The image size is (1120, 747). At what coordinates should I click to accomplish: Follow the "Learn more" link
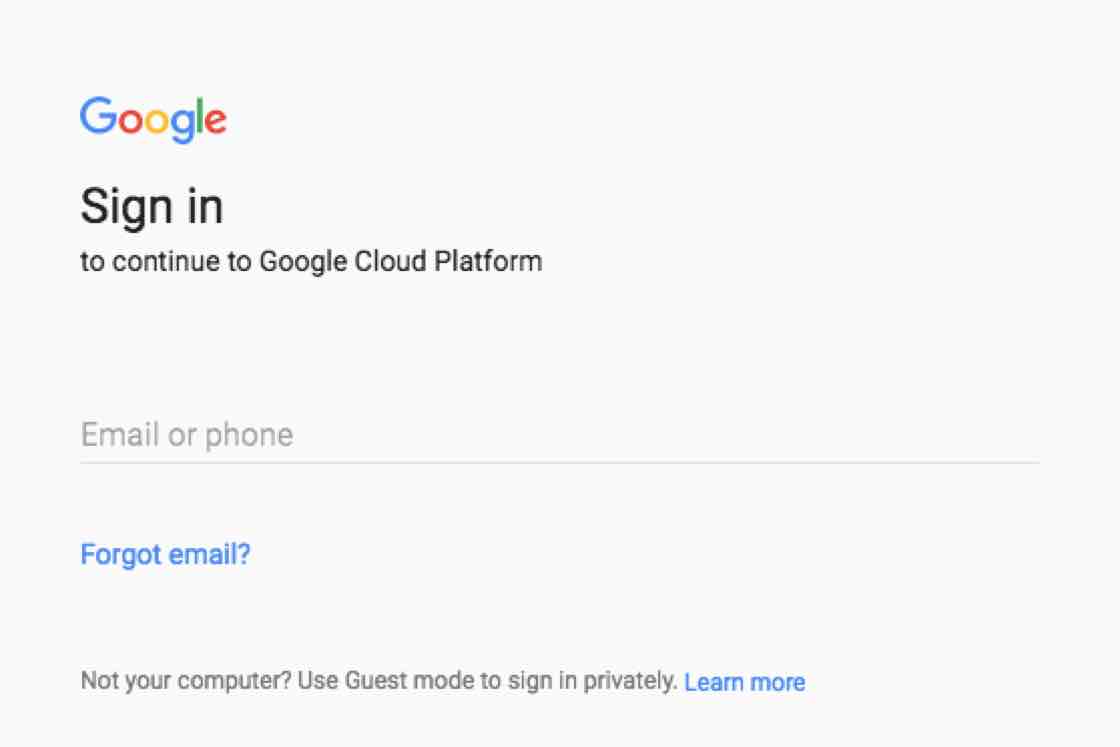745,682
